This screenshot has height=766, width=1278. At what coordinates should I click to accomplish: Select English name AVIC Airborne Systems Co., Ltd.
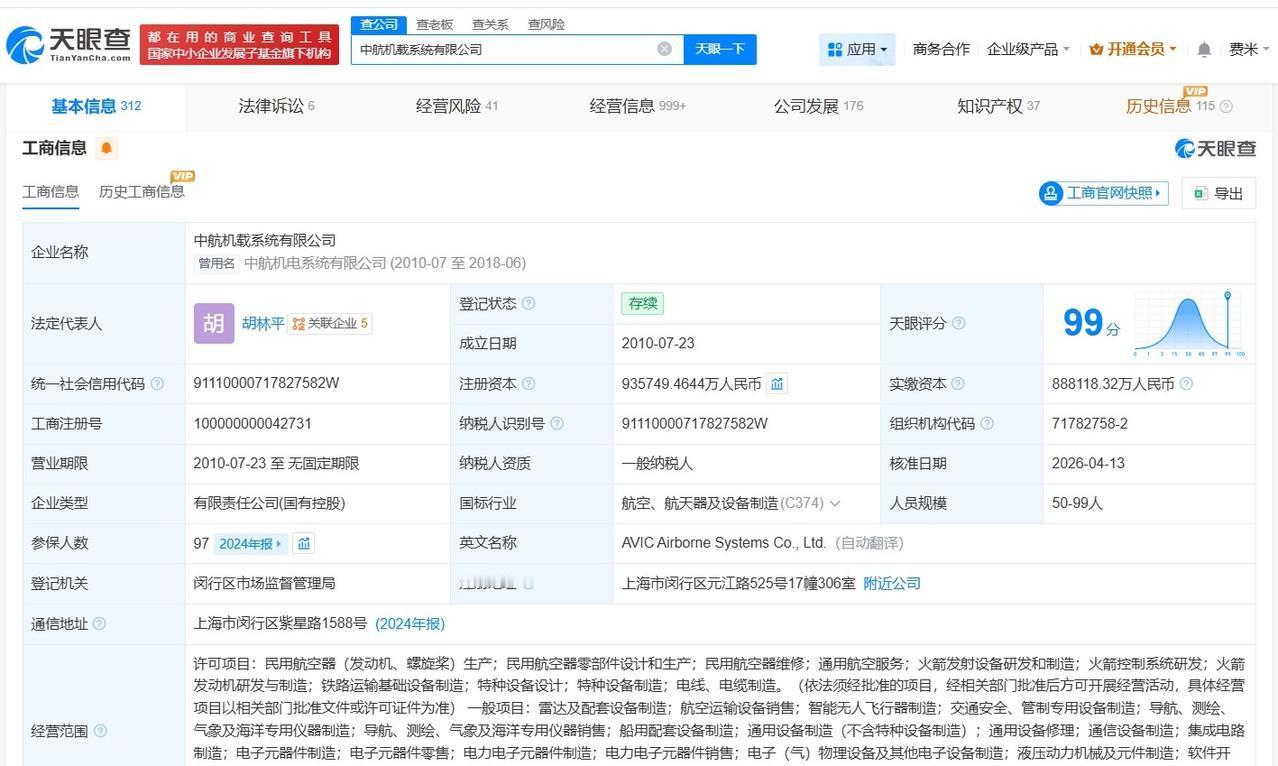[x=724, y=543]
